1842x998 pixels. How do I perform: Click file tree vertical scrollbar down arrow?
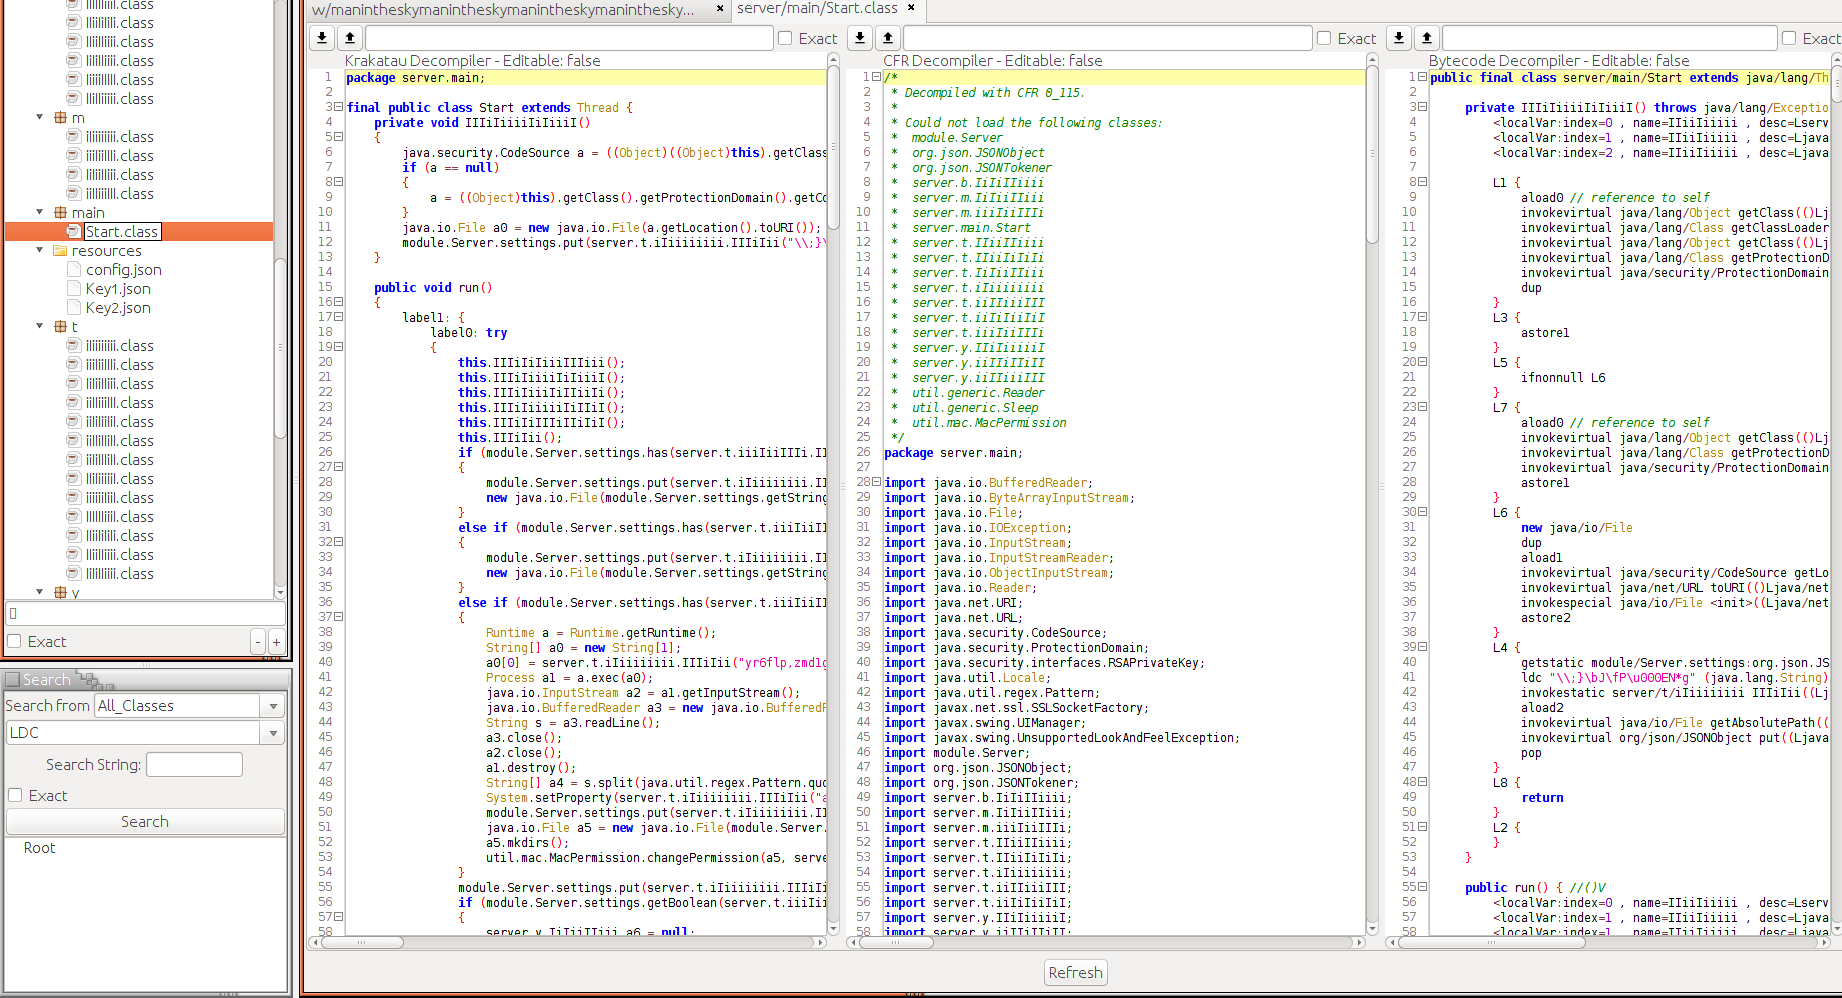click(x=280, y=592)
